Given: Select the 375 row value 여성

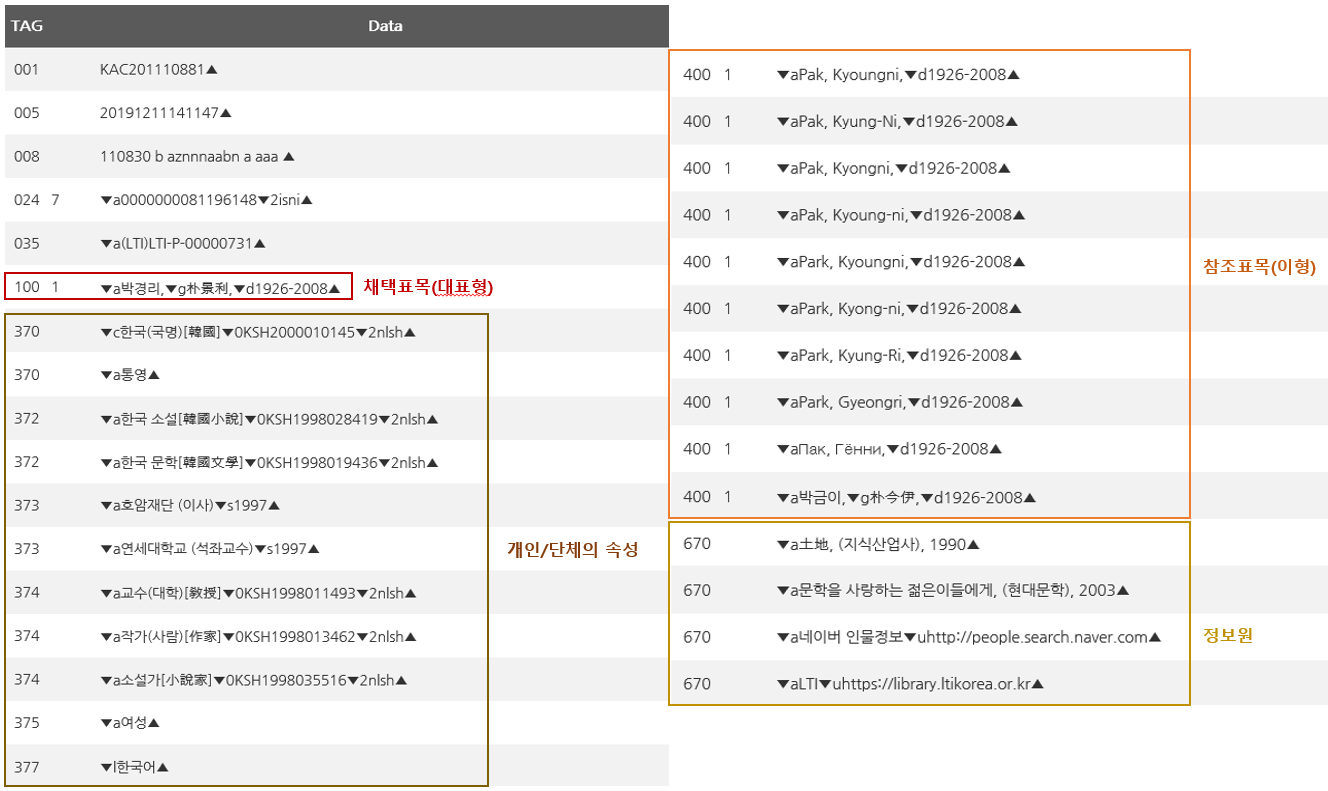Looking at the screenshot, I should [130, 722].
